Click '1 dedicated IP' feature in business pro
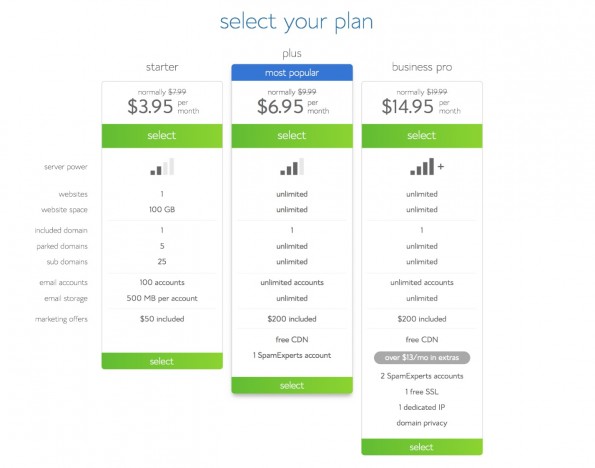The height and width of the screenshot is (468, 595). click(422, 407)
